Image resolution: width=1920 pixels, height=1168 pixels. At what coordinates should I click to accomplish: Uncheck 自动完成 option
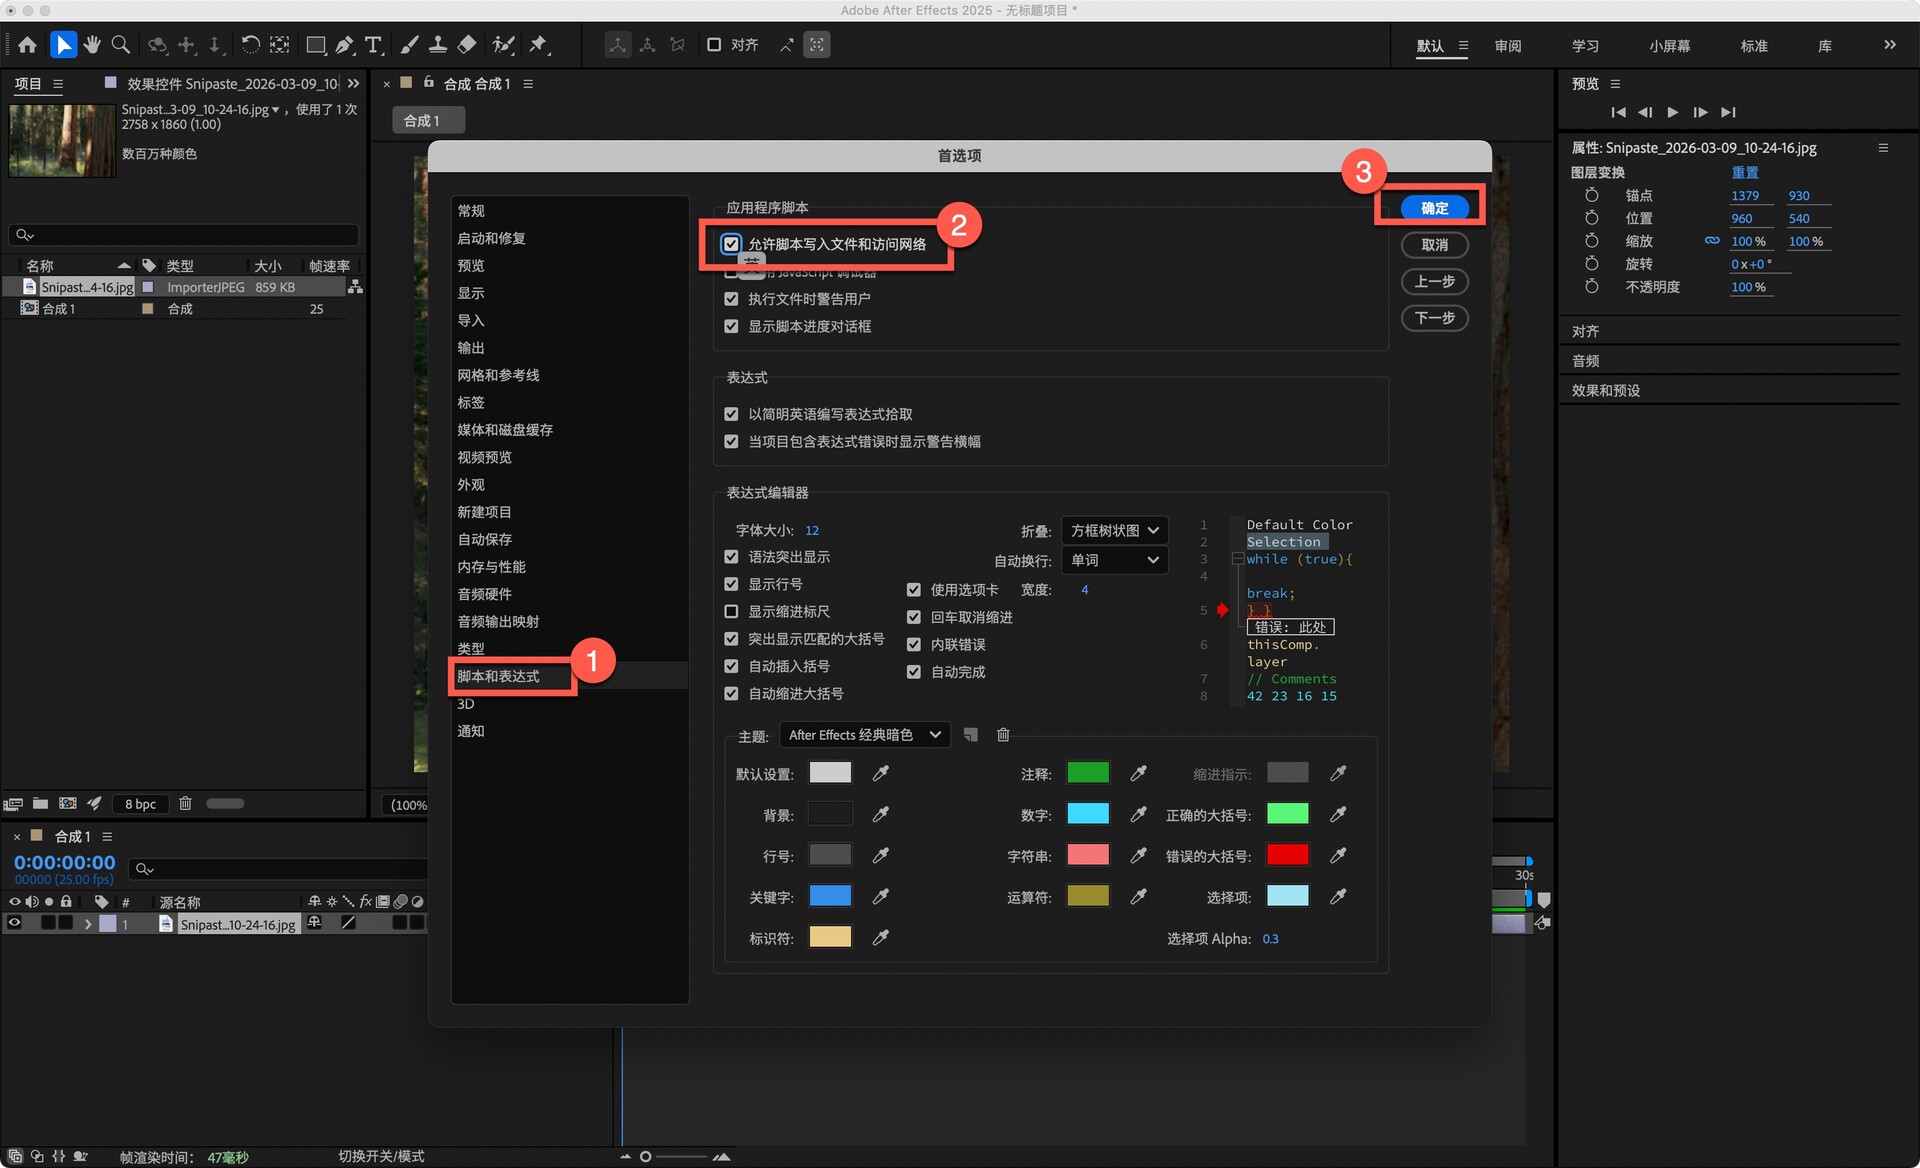click(x=913, y=672)
